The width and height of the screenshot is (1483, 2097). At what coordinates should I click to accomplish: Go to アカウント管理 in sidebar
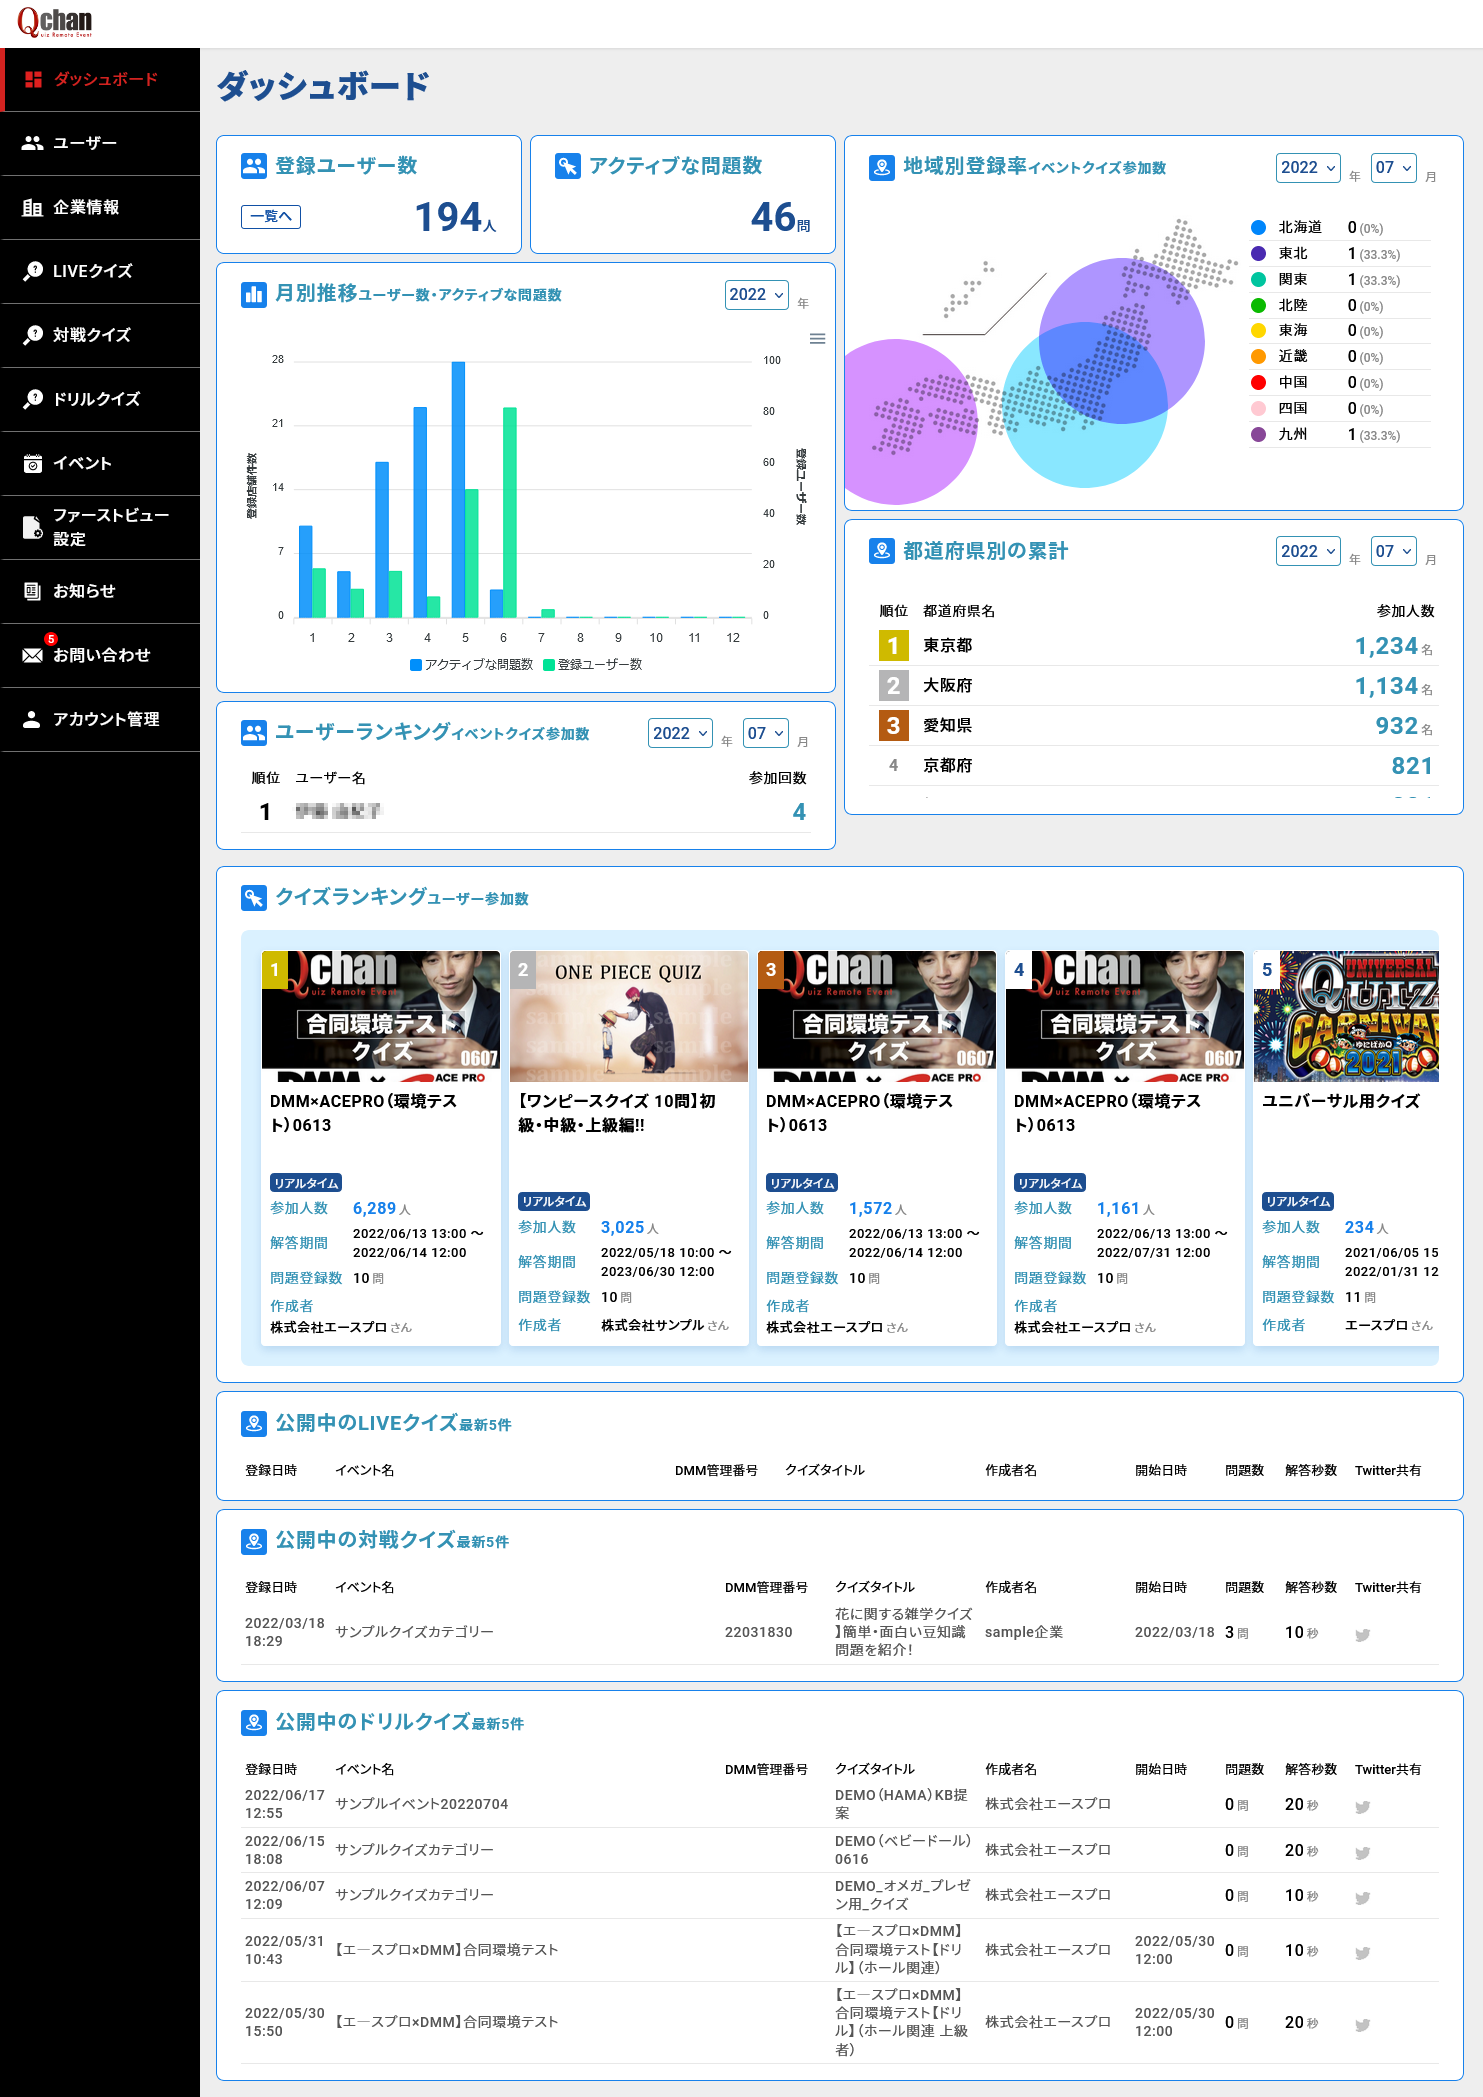[x=105, y=719]
